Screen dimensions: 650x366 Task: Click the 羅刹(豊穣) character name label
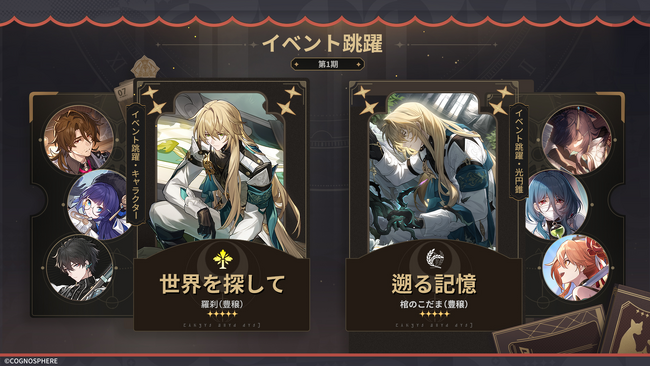tap(222, 304)
